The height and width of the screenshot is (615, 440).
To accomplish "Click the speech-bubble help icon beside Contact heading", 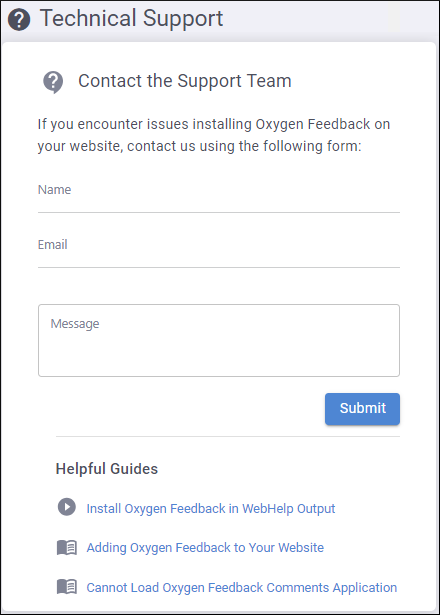I will [53, 82].
